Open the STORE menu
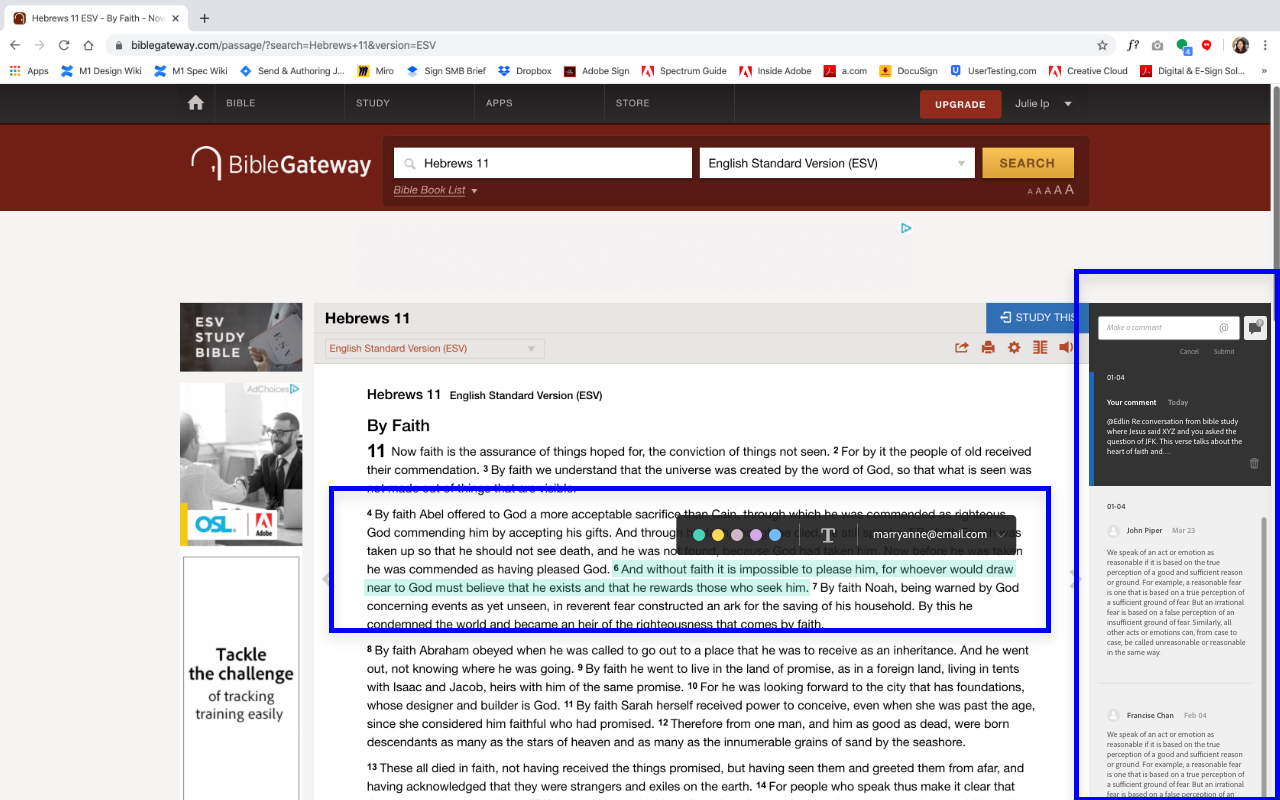Viewport: 1280px width, 800px height. pyautogui.click(x=633, y=103)
